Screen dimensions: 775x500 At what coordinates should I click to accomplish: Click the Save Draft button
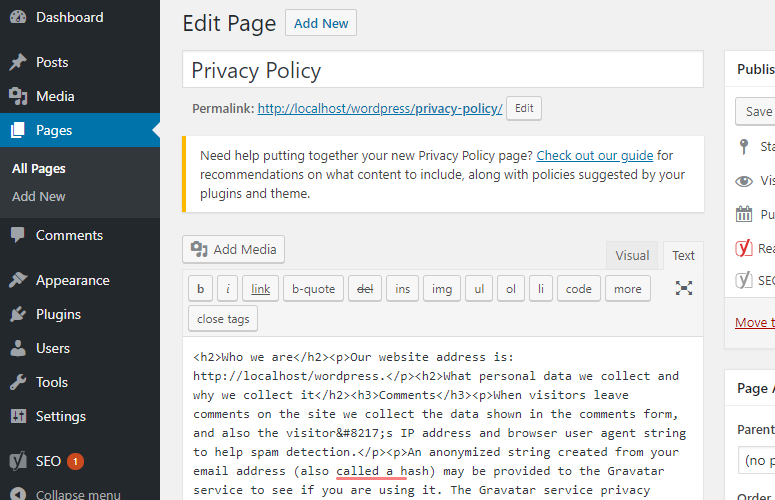point(755,112)
